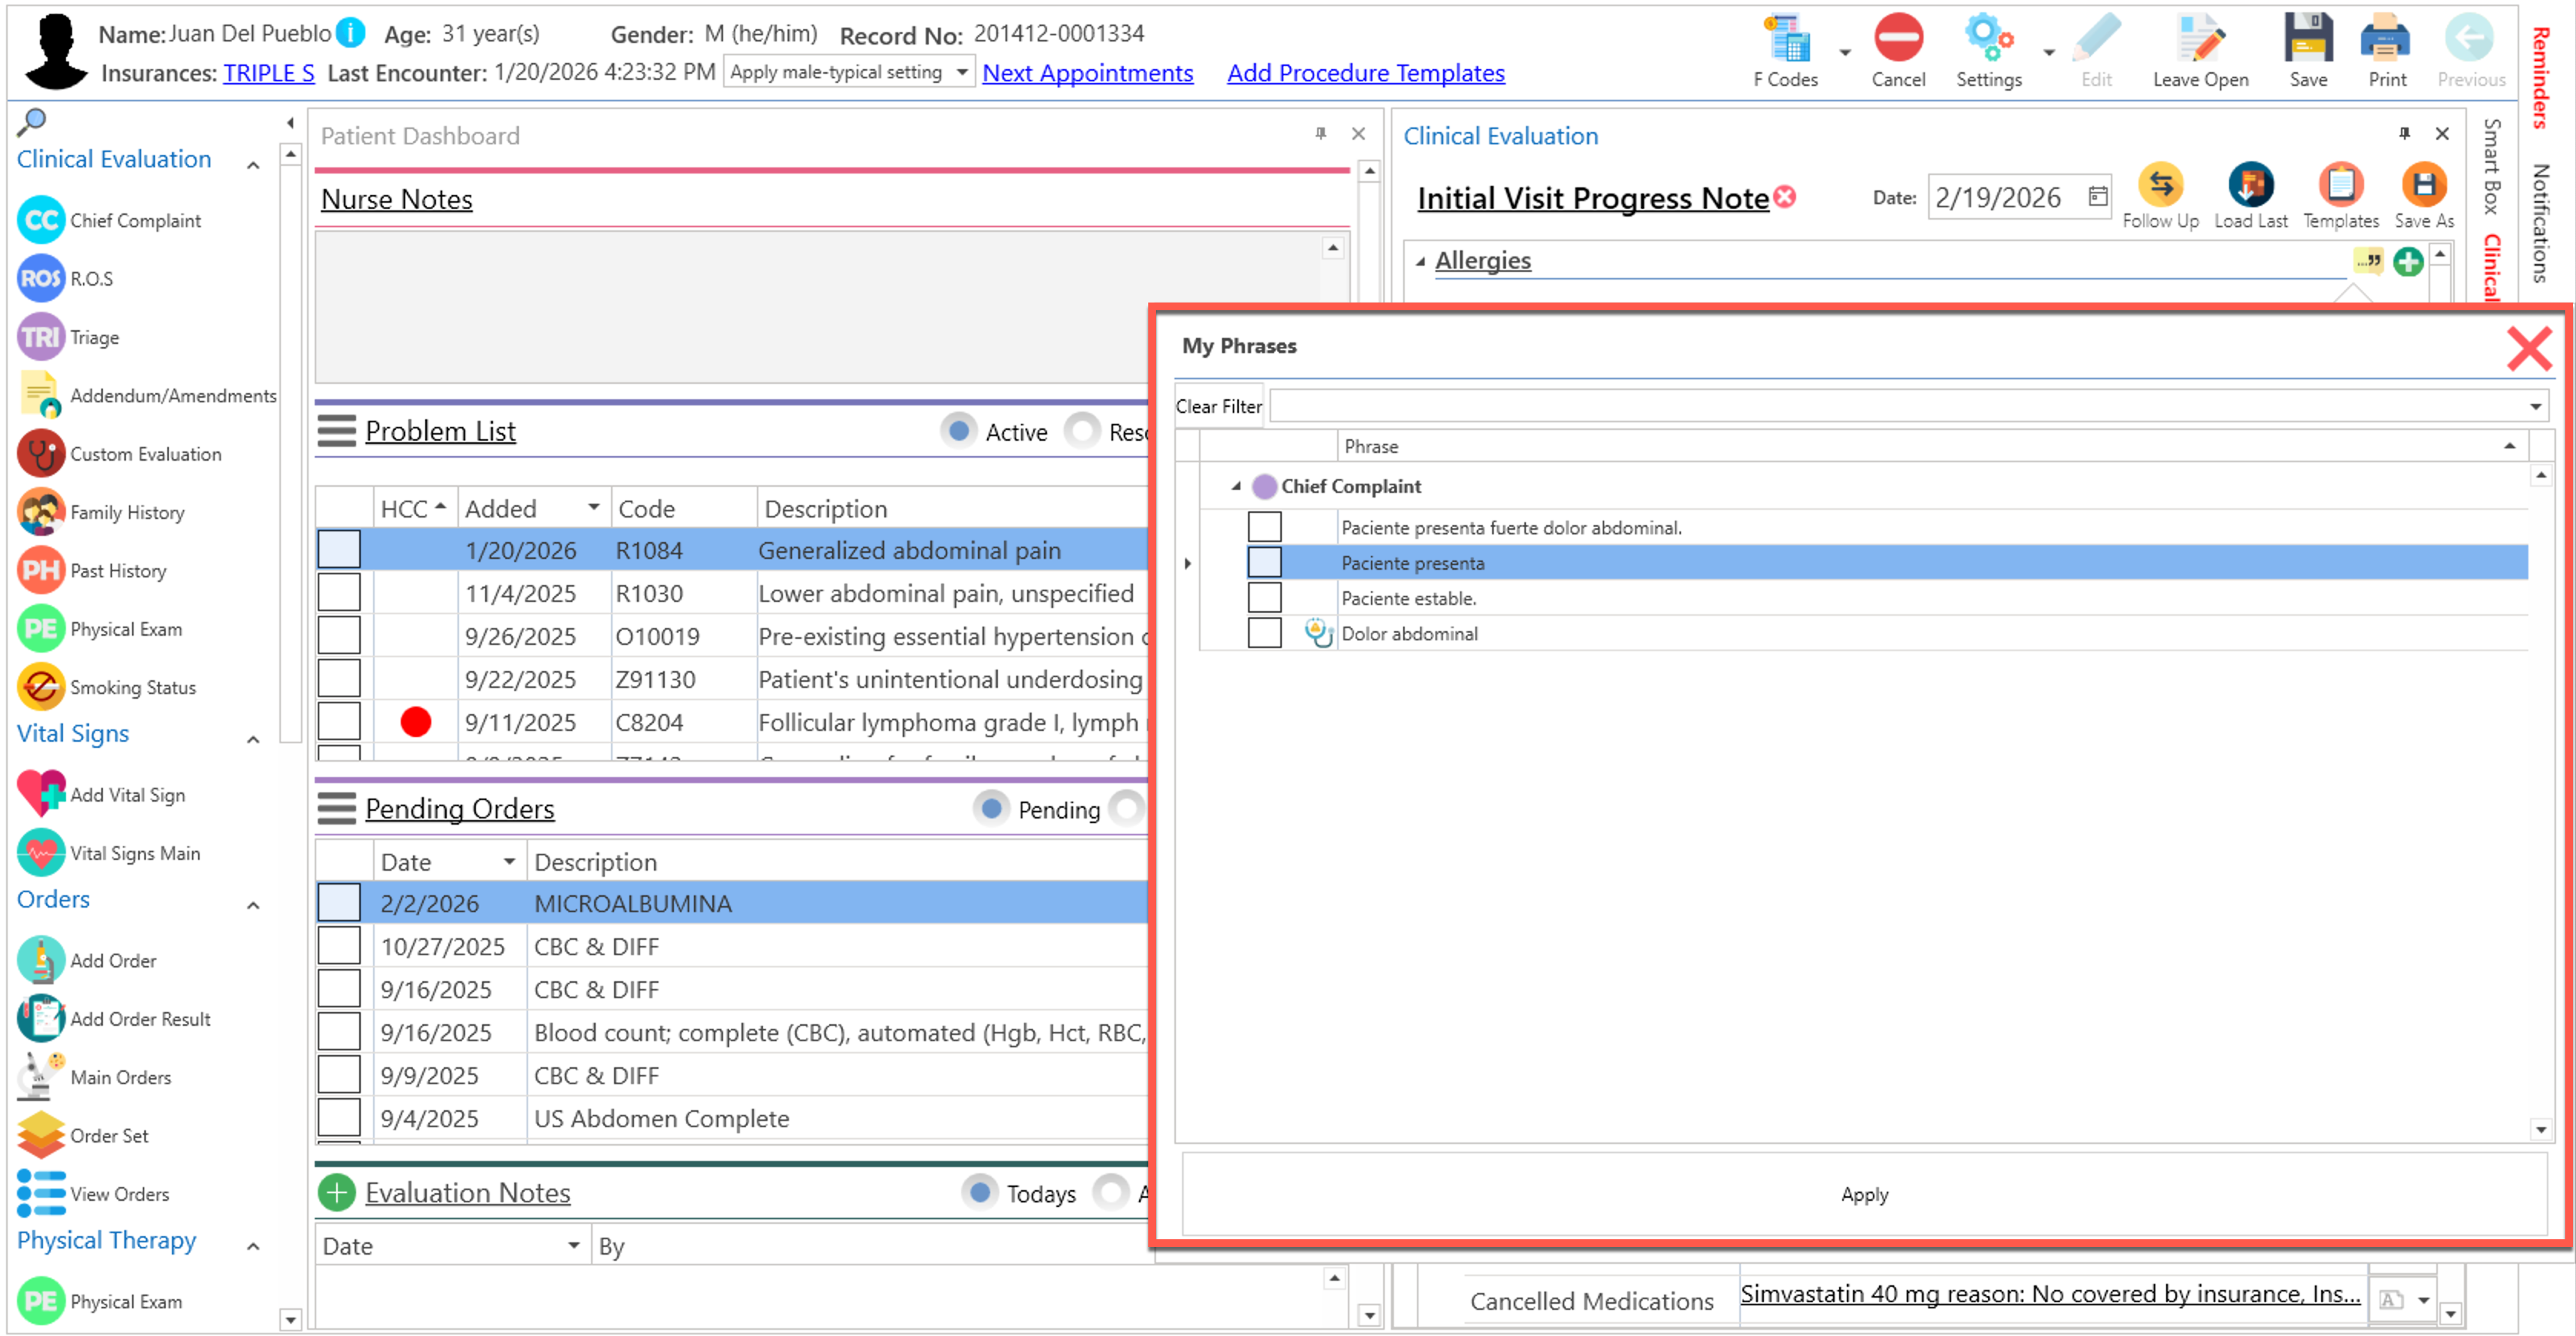The height and width of the screenshot is (1336, 2576).
Task: Open the Next Appointments link
Action: [1087, 73]
